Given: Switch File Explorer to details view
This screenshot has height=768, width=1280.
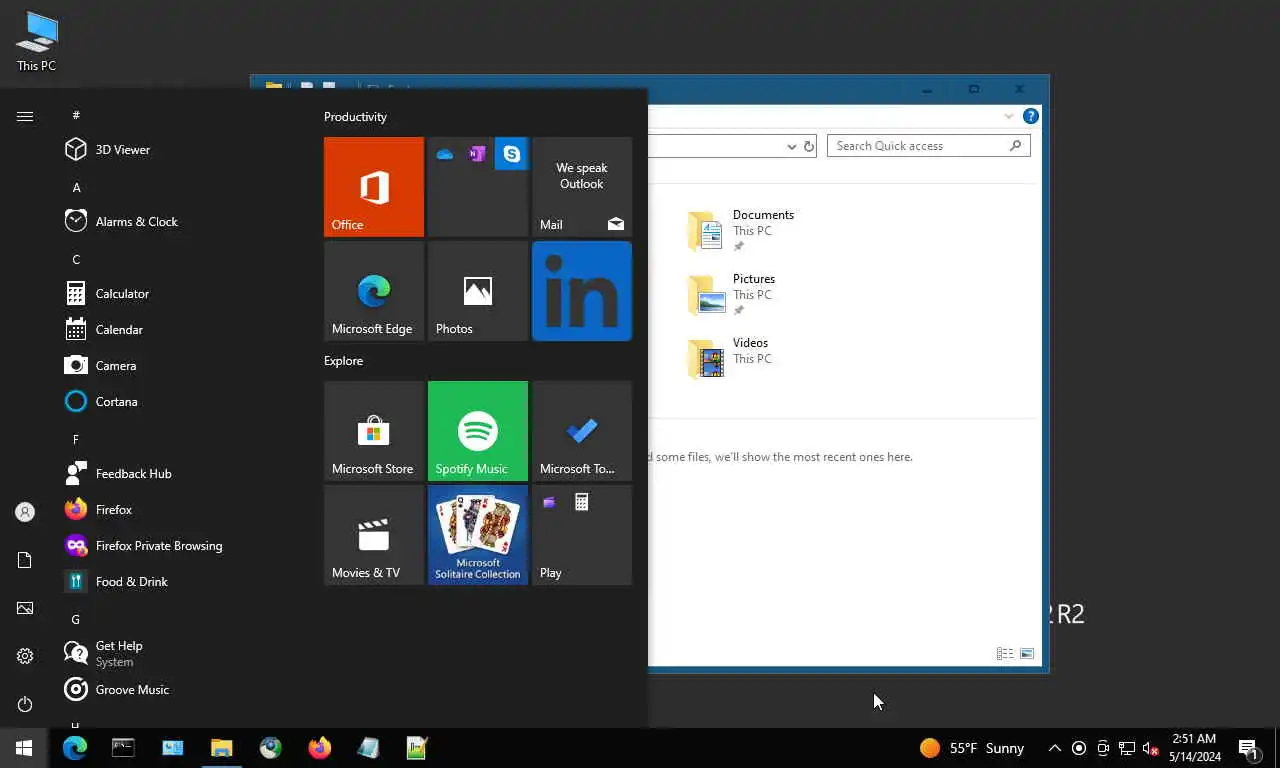Looking at the screenshot, I should (1005, 654).
